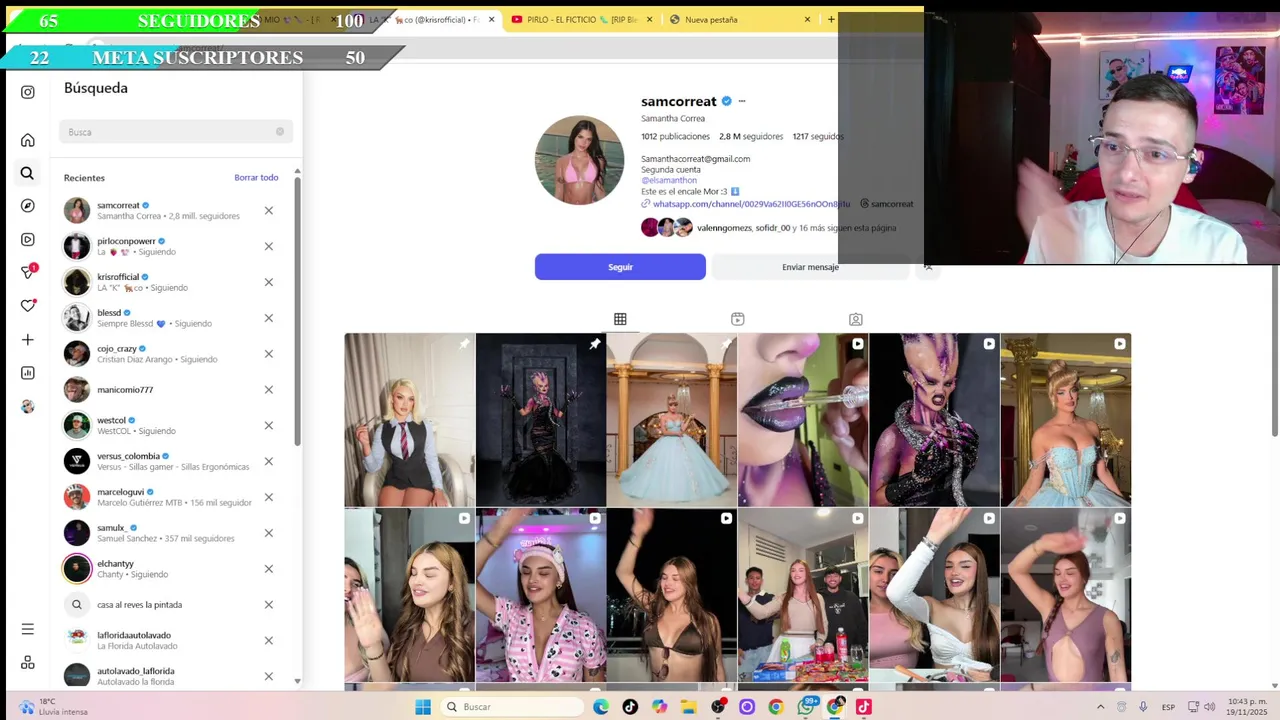
Task: Click Borrar todo link
Action: [x=256, y=177]
